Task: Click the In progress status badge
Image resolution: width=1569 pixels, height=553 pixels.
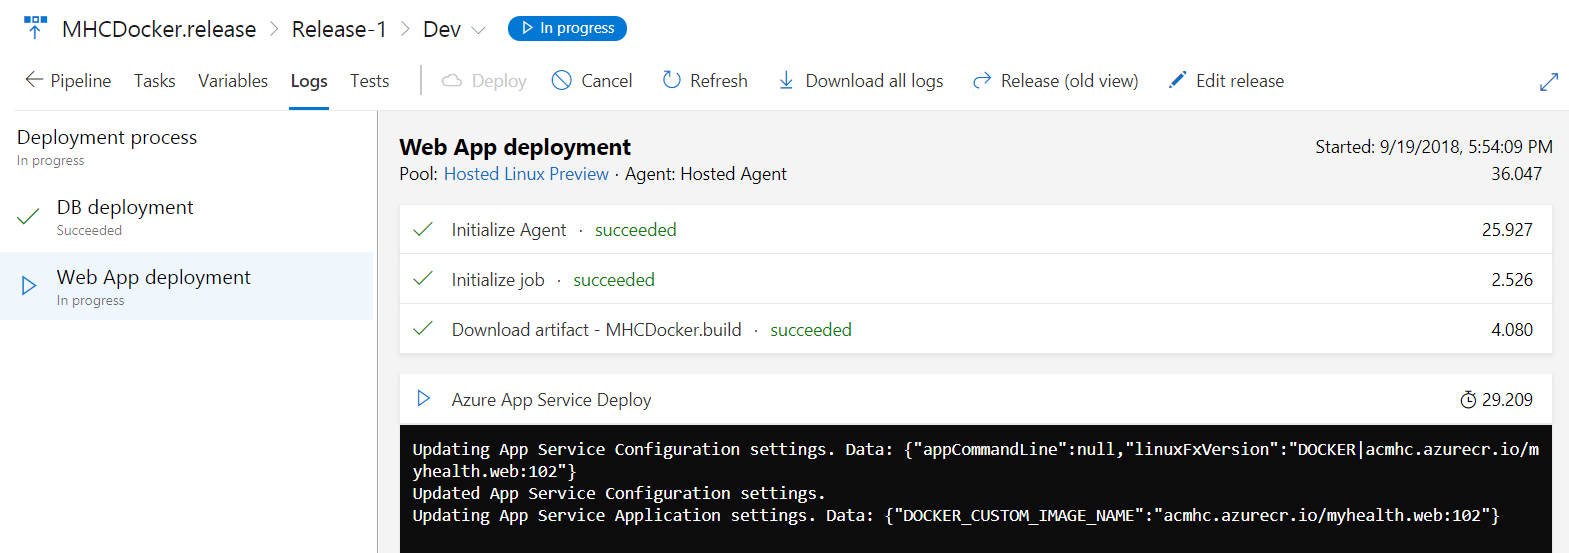Action: tap(567, 28)
